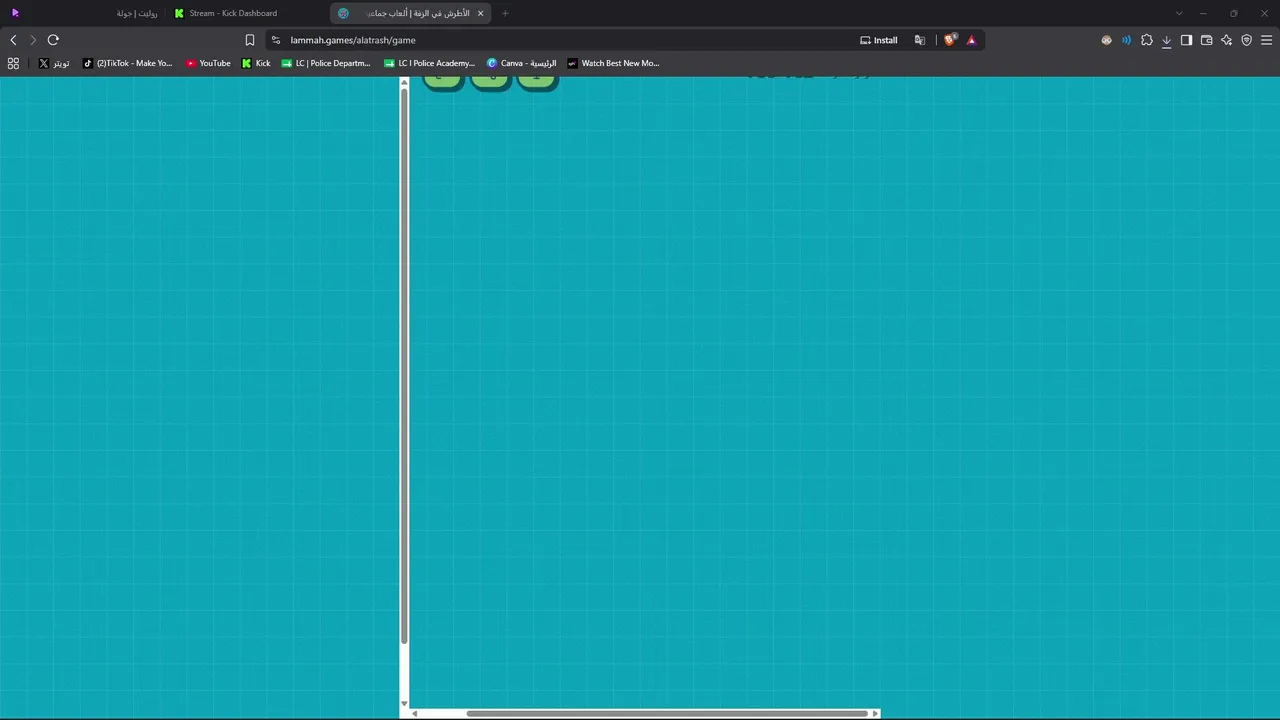Screen dimensions: 1280x720
Task: Click the horizontal scrollbar's right arrow
Action: click(x=875, y=713)
